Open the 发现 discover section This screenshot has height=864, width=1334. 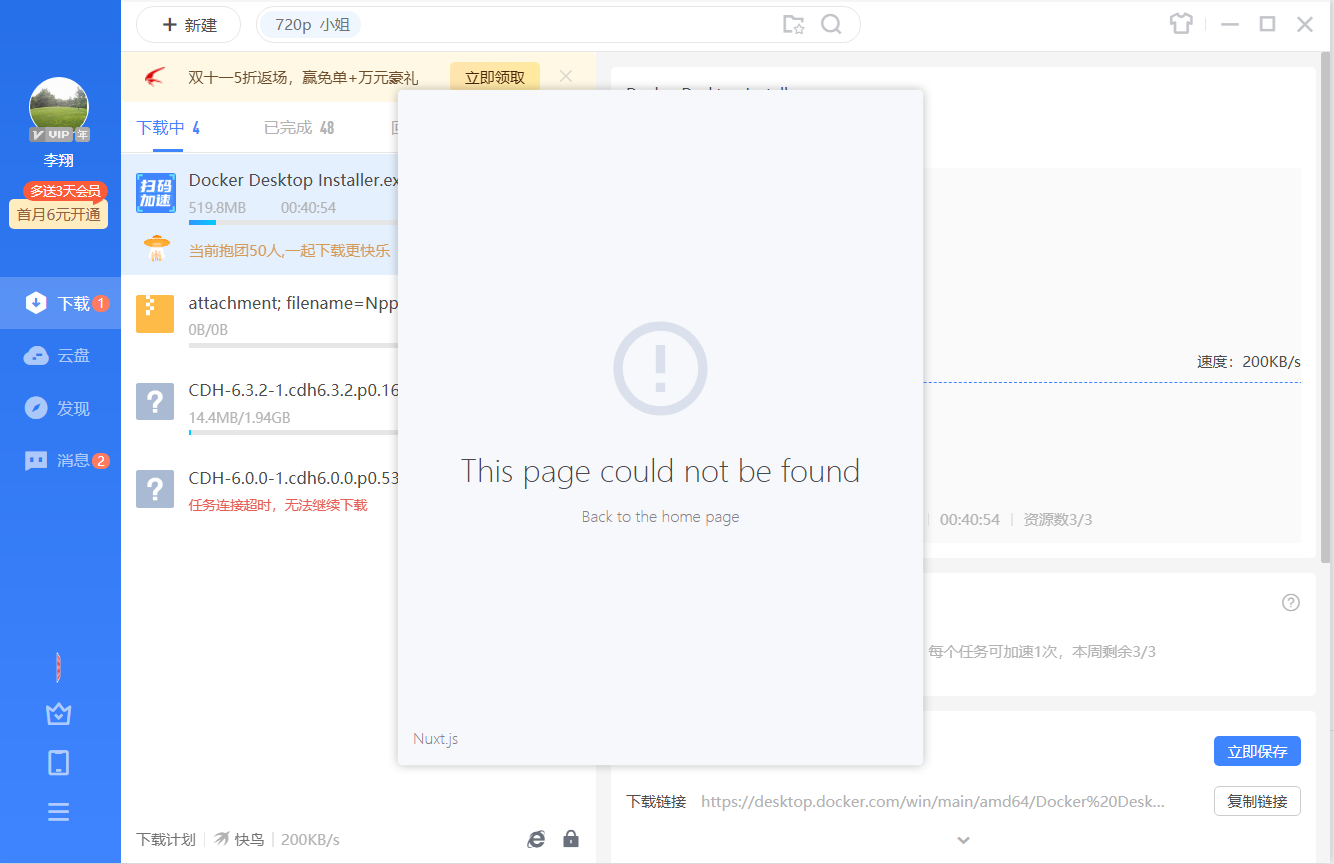pos(60,408)
